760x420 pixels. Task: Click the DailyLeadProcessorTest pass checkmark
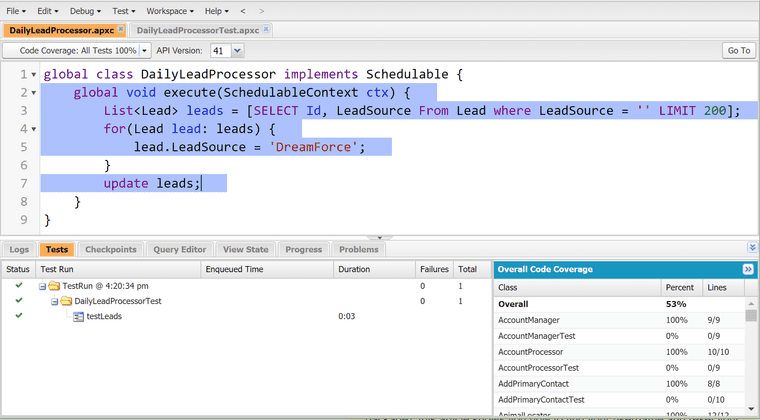tap(19, 300)
